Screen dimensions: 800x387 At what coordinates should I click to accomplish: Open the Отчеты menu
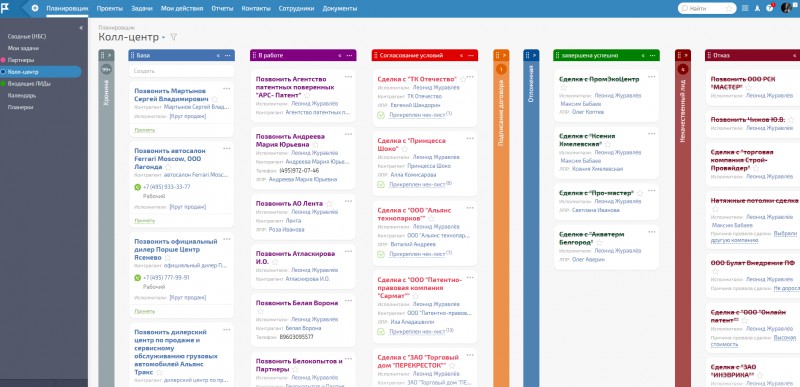[x=222, y=9]
